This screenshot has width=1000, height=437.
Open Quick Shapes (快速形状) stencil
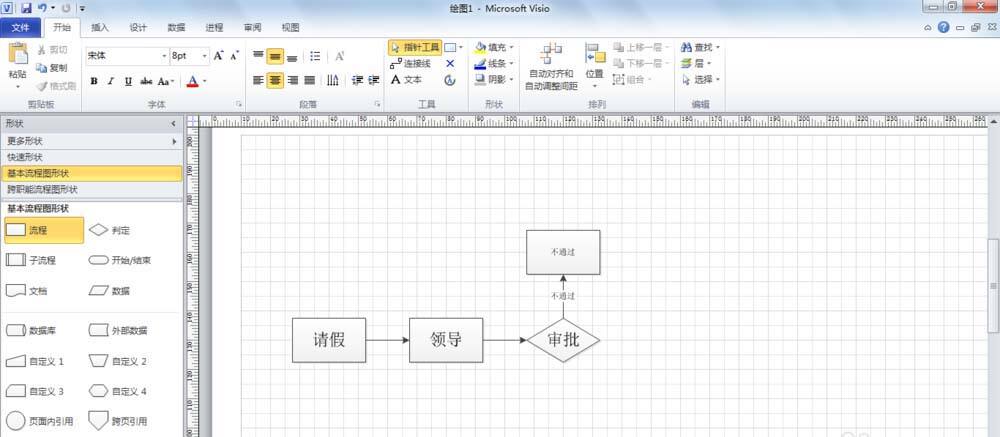(91, 157)
